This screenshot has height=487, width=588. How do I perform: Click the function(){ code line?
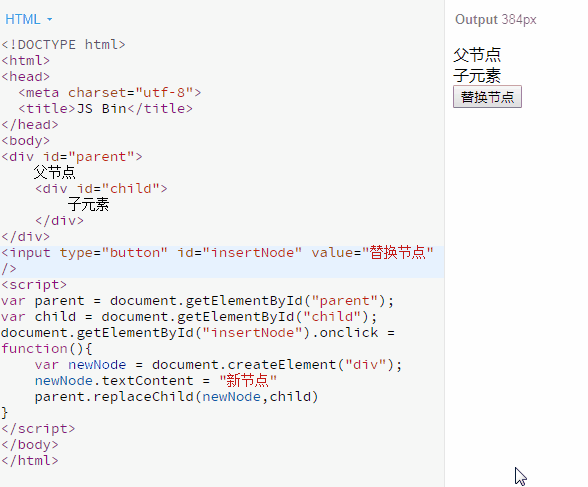(46, 349)
